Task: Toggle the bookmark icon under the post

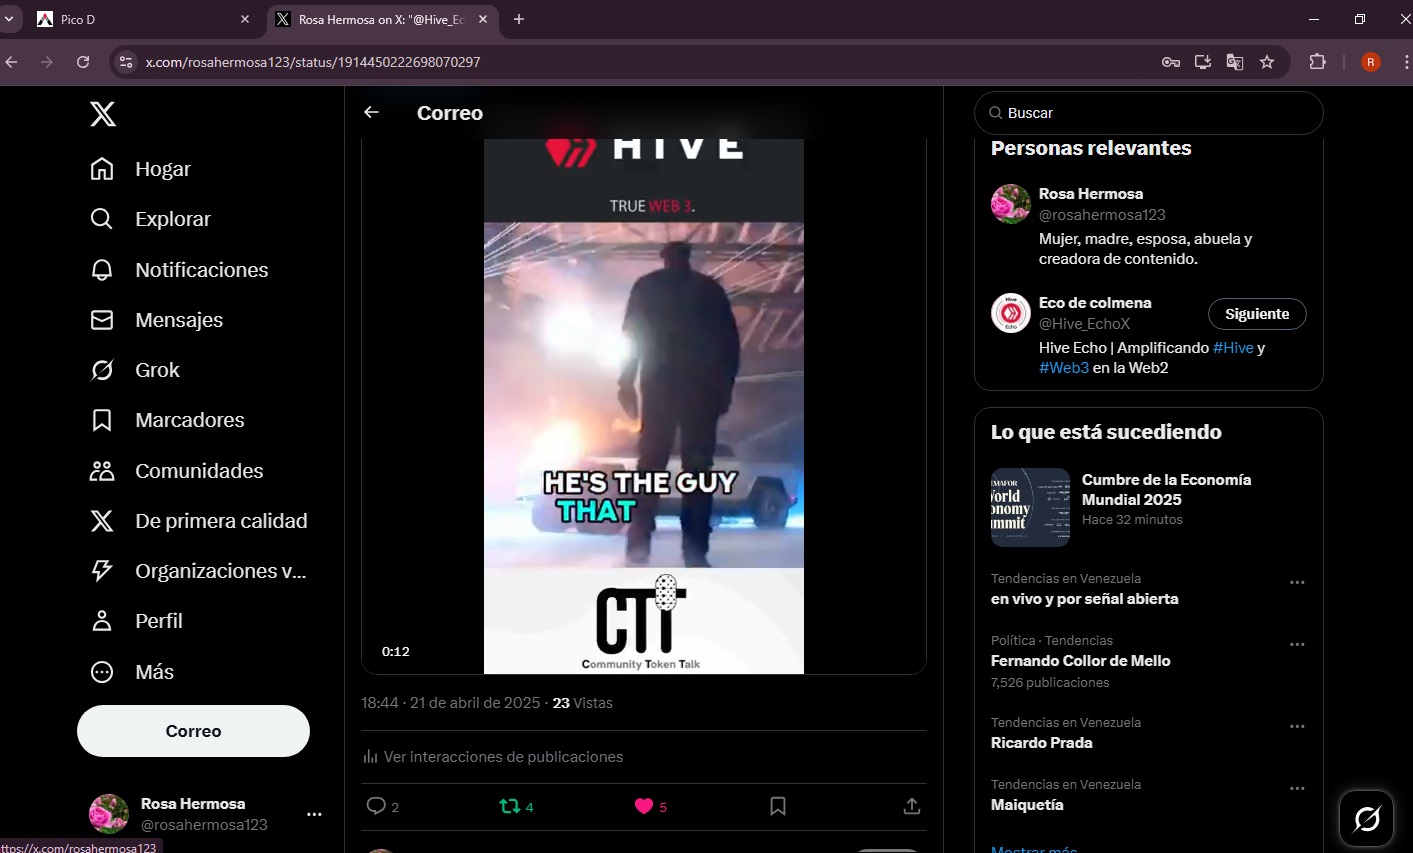Action: click(x=778, y=806)
